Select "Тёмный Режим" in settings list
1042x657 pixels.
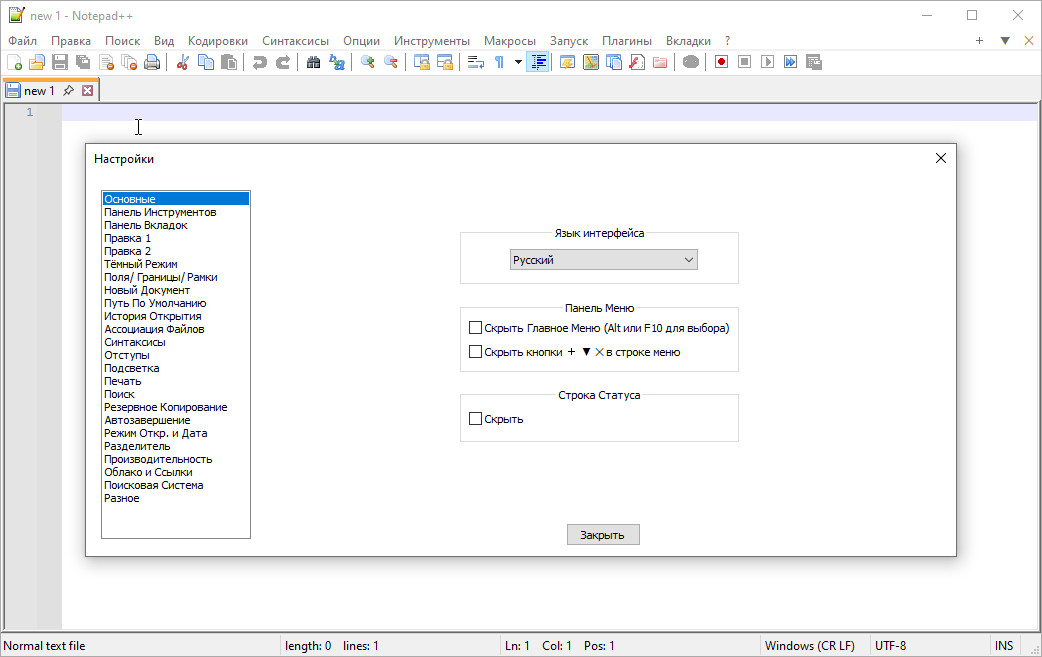141,264
